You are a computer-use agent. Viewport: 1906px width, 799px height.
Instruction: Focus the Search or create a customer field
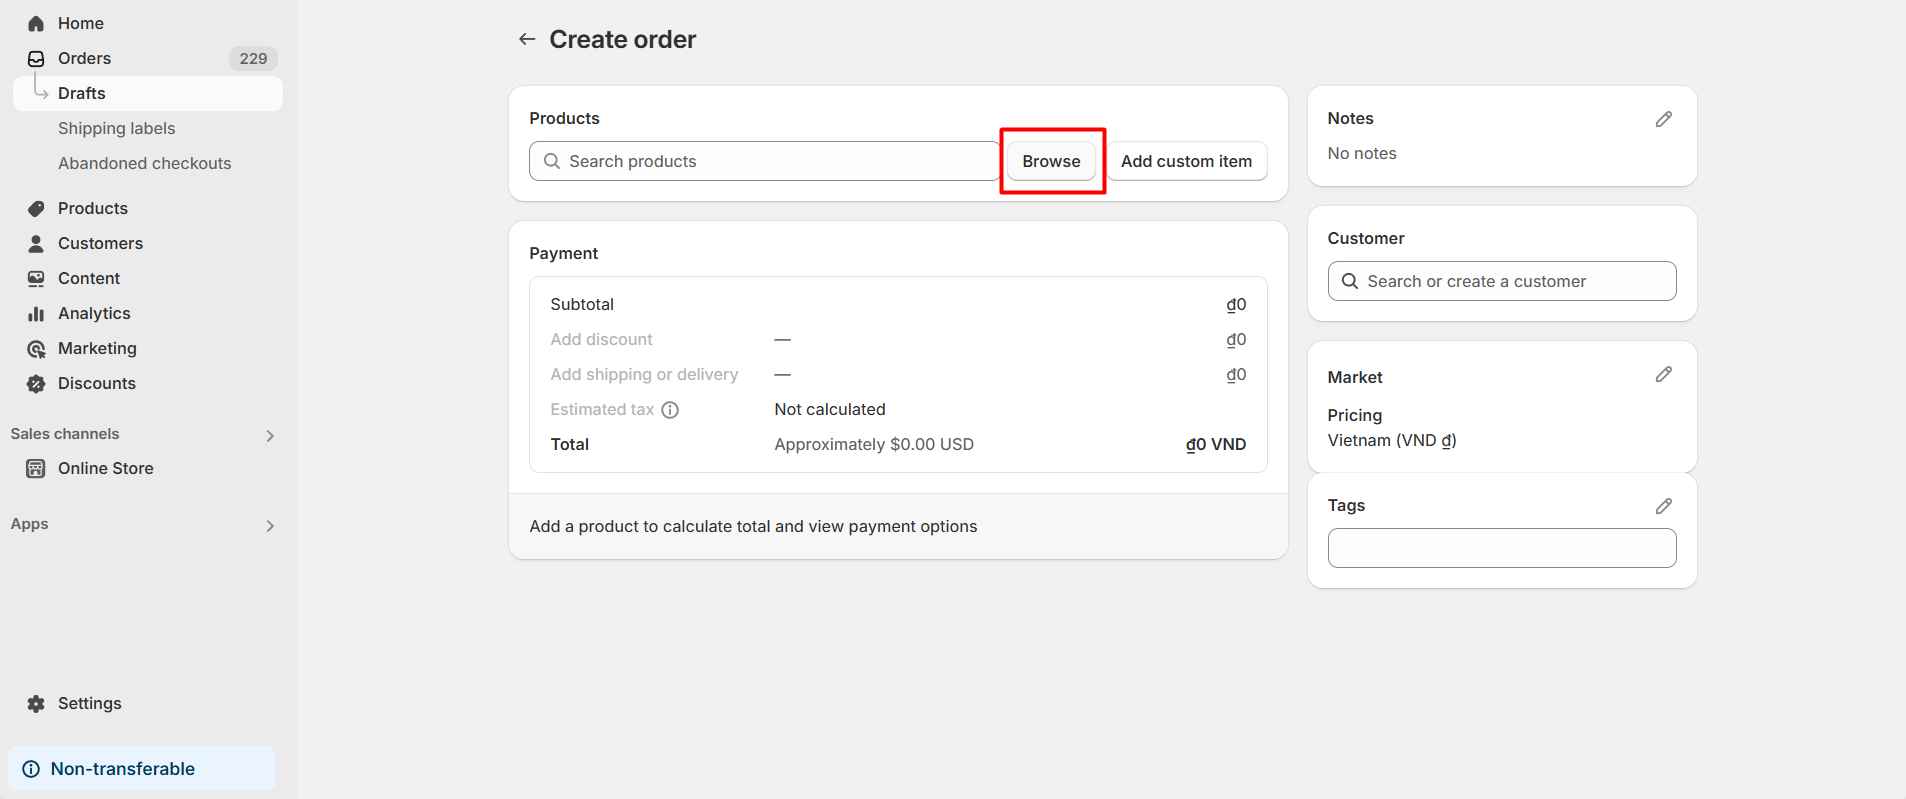[x=1502, y=281]
